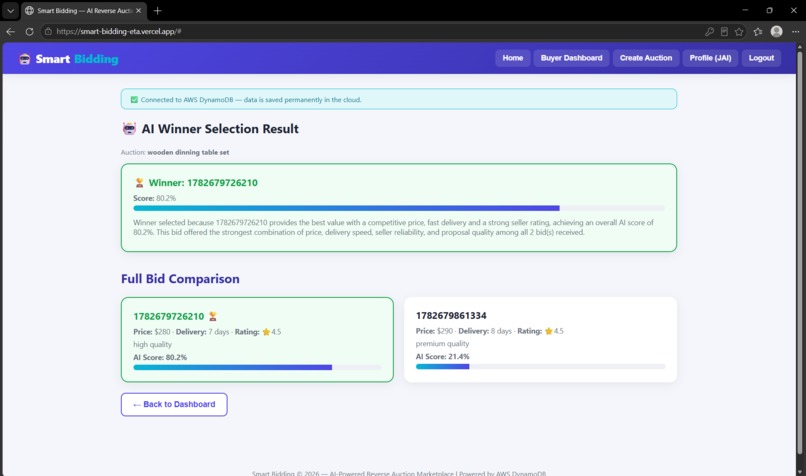The image size is (806, 476).
Task: Click the site info lock icon
Action: pyautogui.click(x=48, y=31)
